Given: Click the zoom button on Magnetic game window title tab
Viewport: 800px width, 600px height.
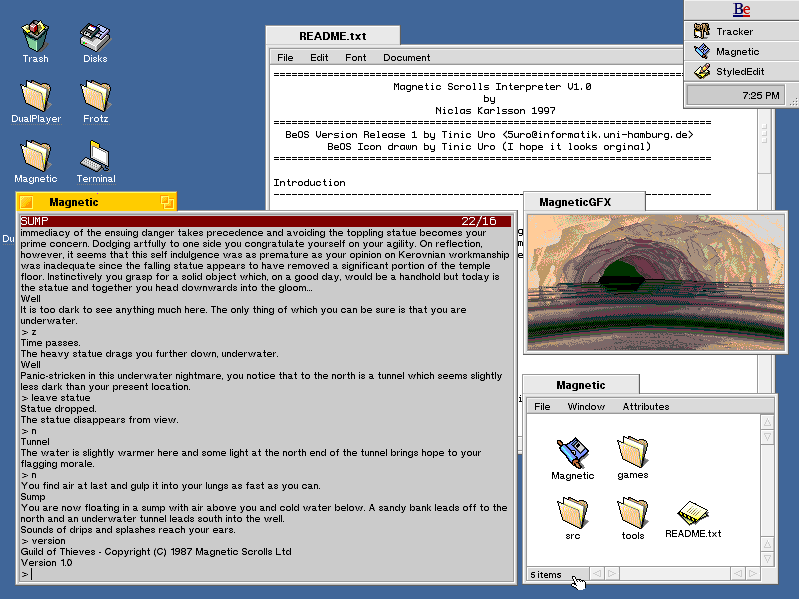Looking at the screenshot, I should click(x=166, y=203).
